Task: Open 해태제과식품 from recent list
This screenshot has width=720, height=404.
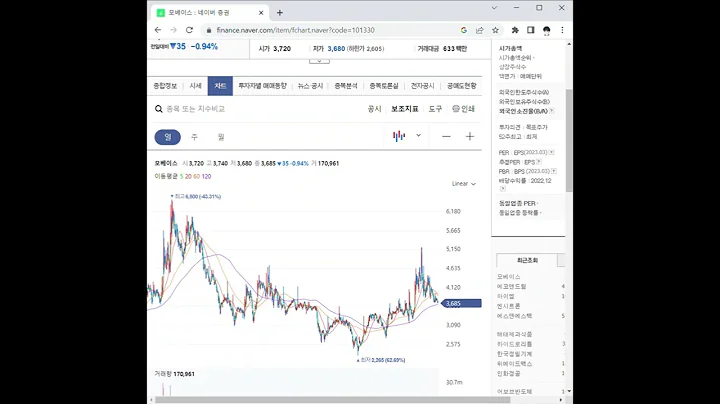Action: point(514,334)
